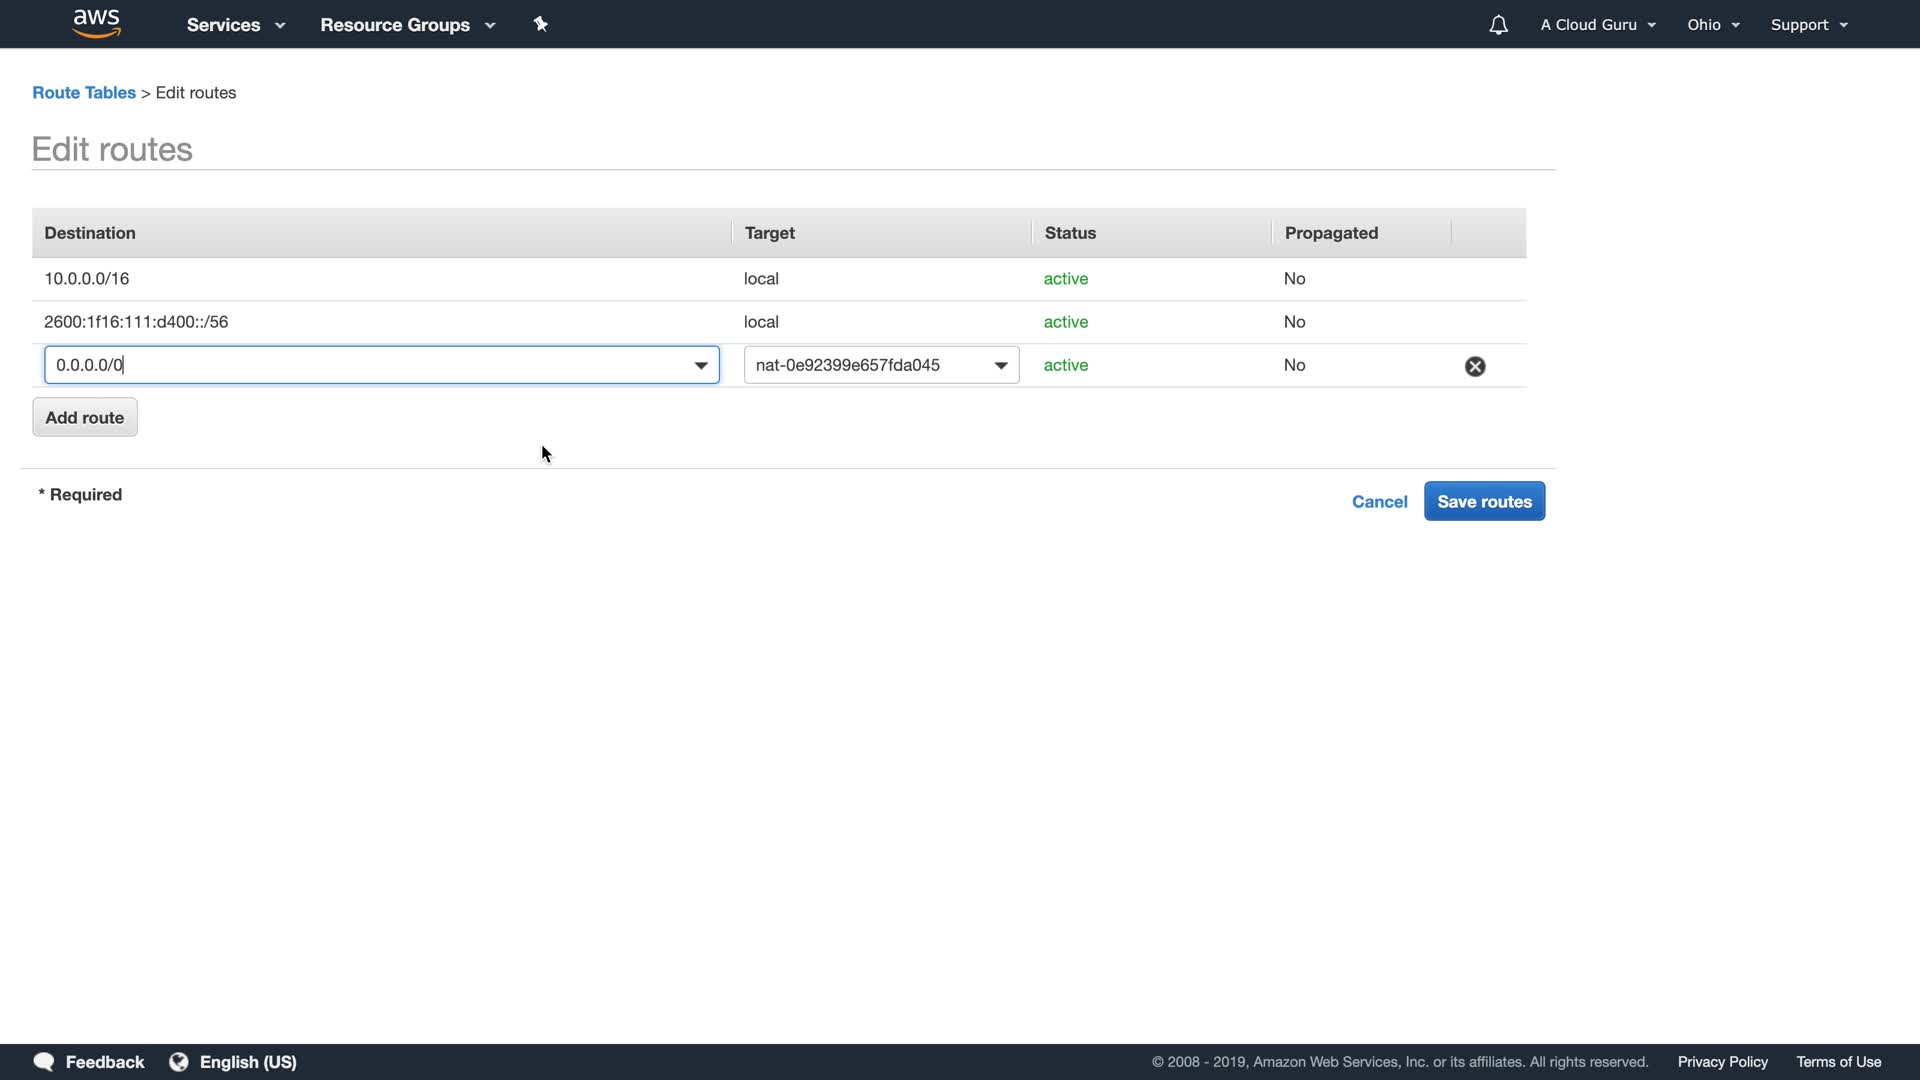Expand the Destination field dropdown arrow
The height and width of the screenshot is (1080, 1920).
[x=701, y=365]
